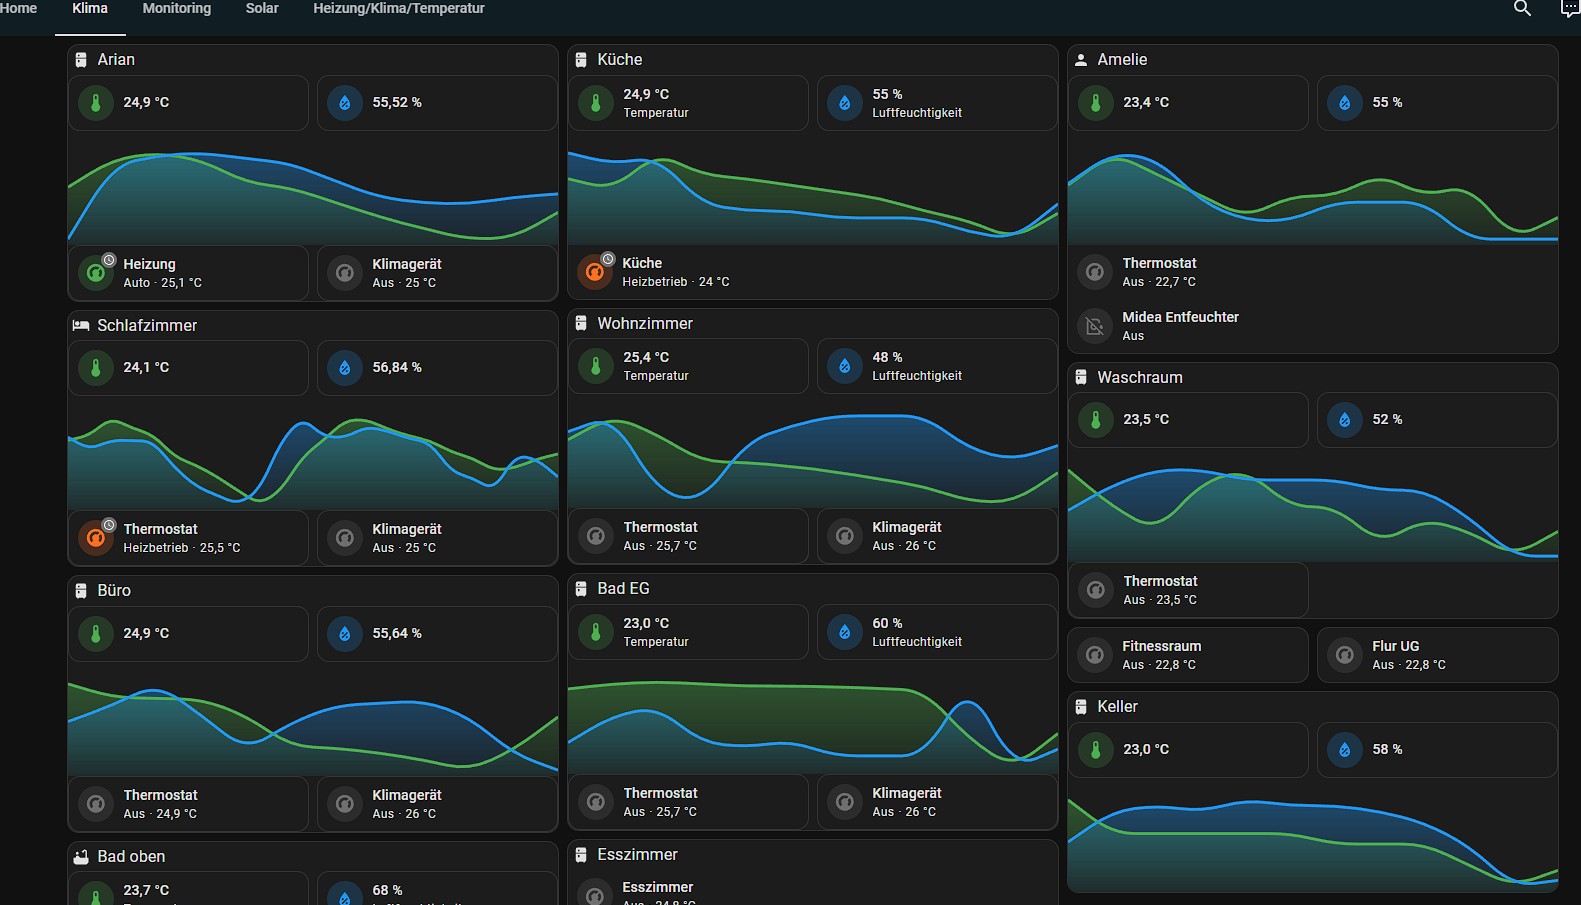The height and width of the screenshot is (905, 1581).
Task: Click the Amelie temperature history graph
Action: click(x=1312, y=195)
